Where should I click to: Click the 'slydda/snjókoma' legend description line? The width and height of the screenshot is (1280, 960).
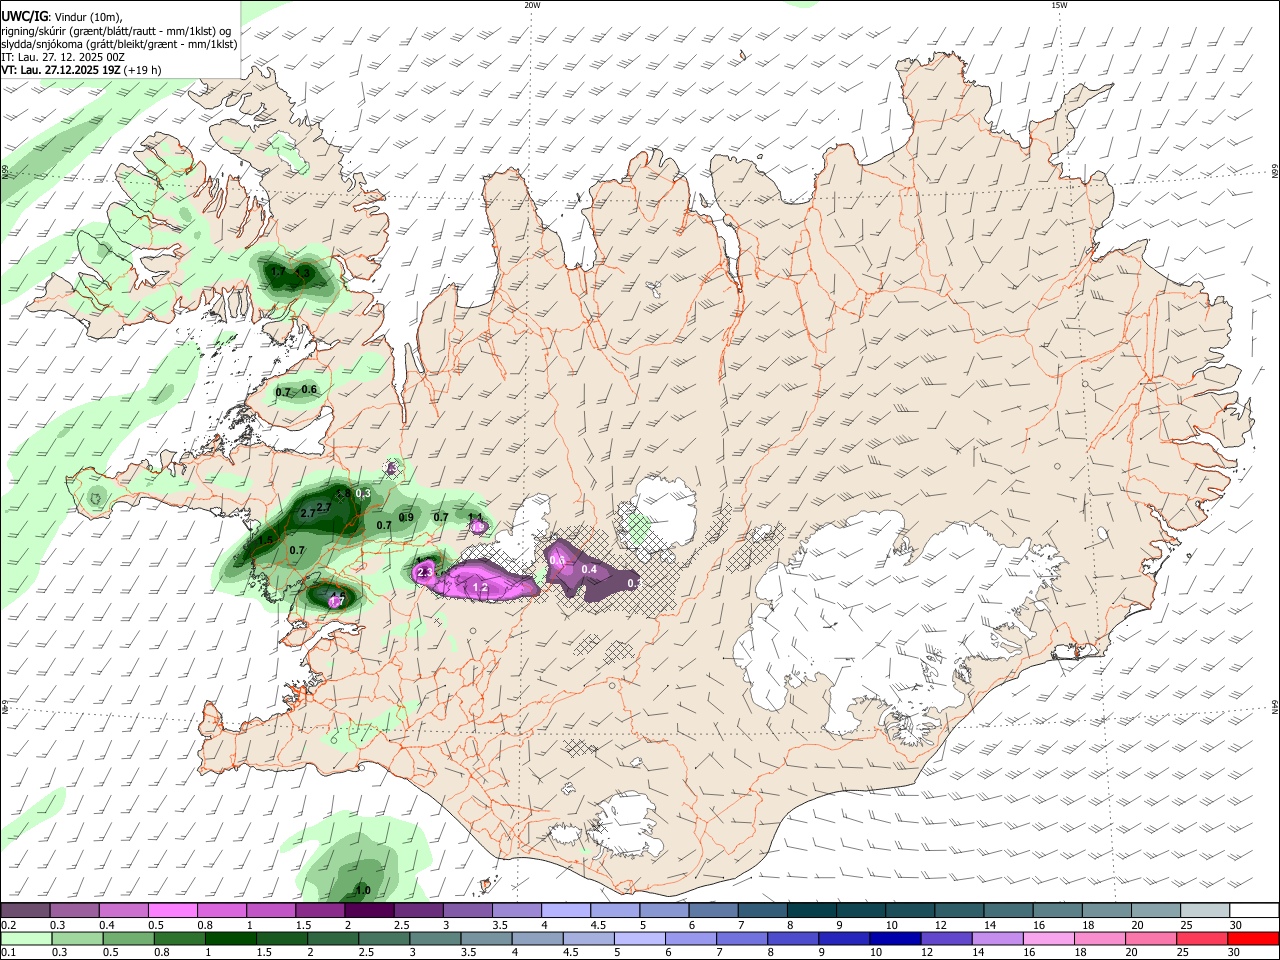click(119, 44)
